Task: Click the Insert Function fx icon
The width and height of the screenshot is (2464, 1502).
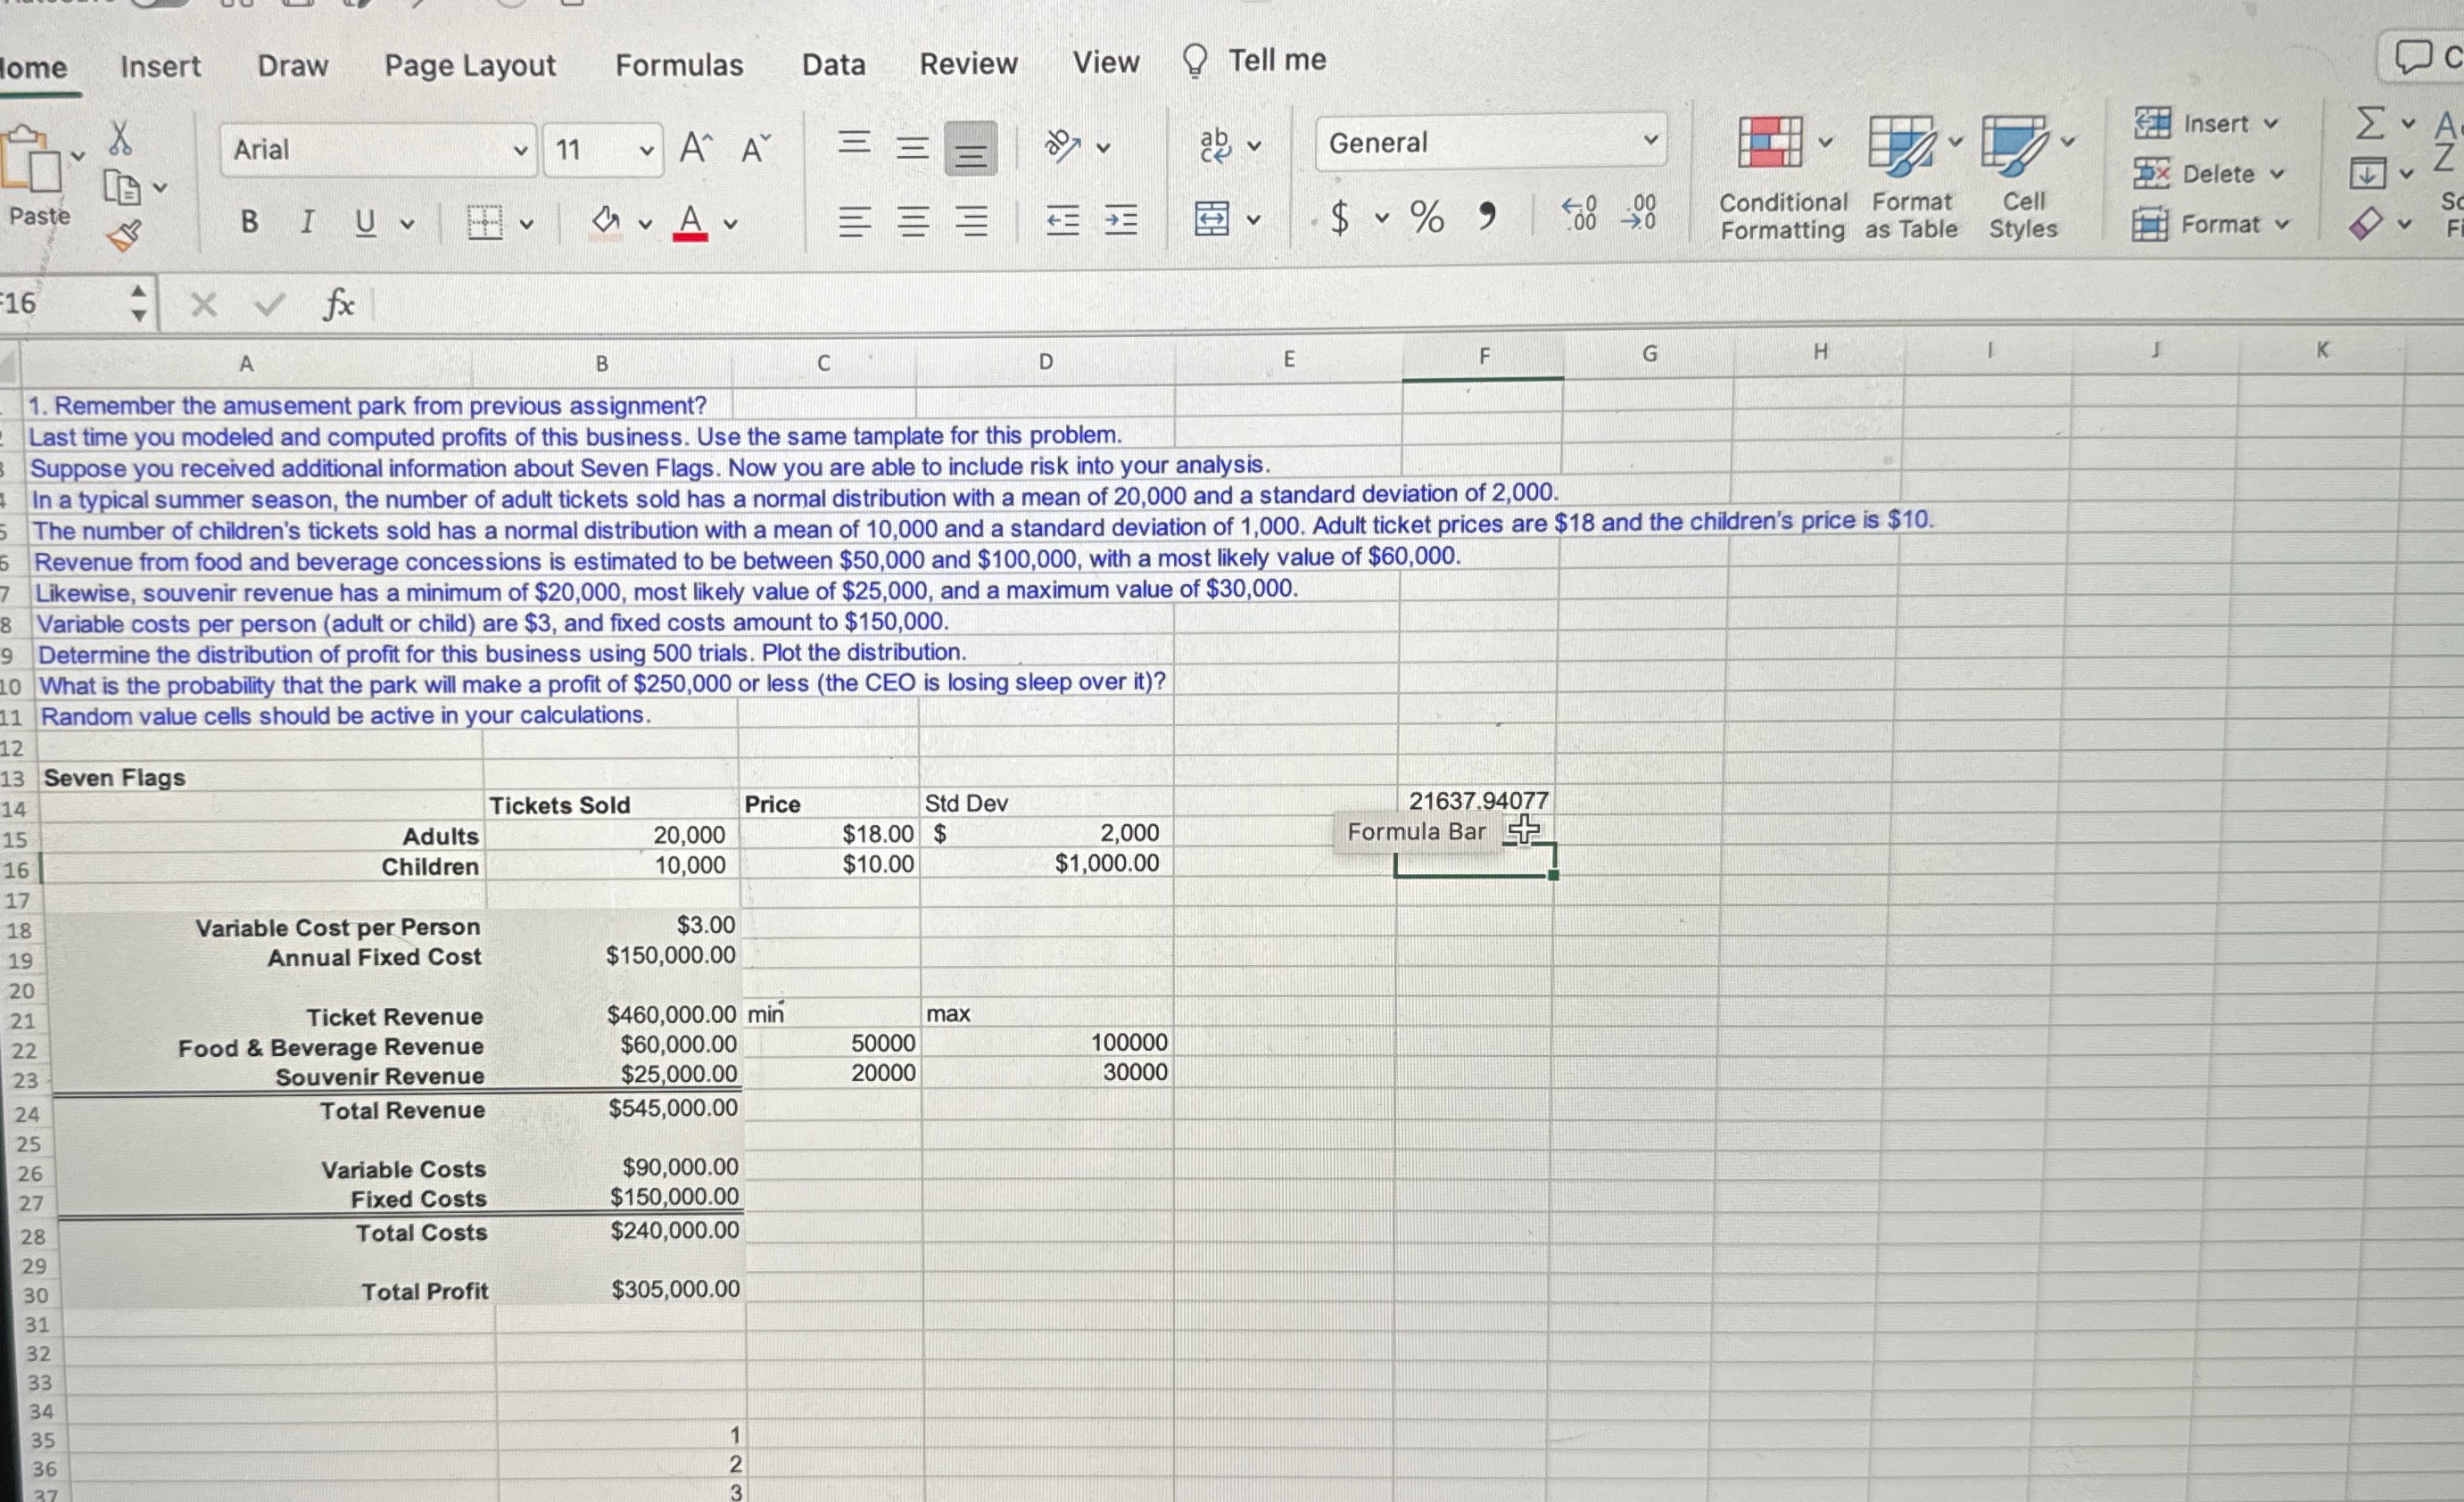Action: [338, 304]
